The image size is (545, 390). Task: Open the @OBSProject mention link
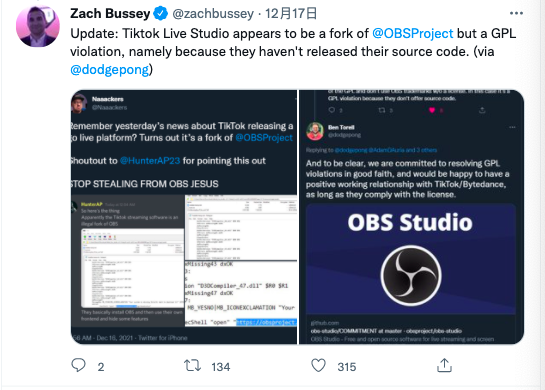413,33
